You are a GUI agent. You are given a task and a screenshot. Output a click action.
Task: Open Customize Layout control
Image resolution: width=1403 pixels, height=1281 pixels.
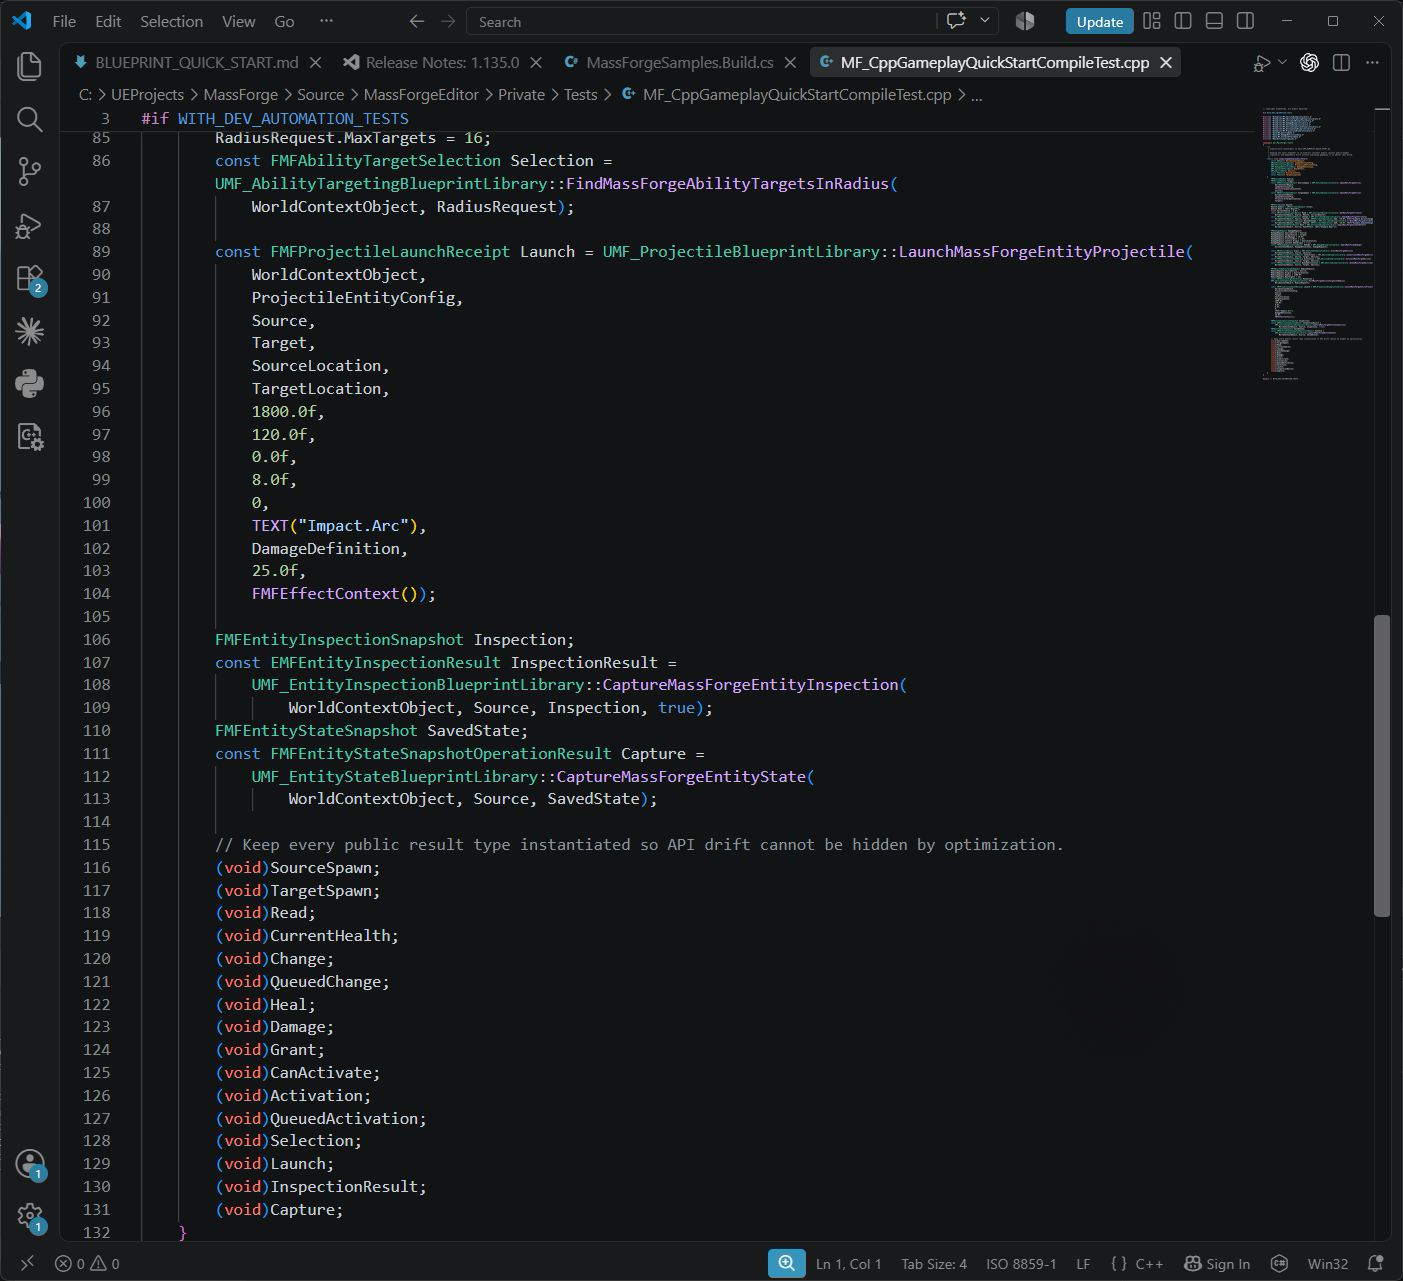1152,21
